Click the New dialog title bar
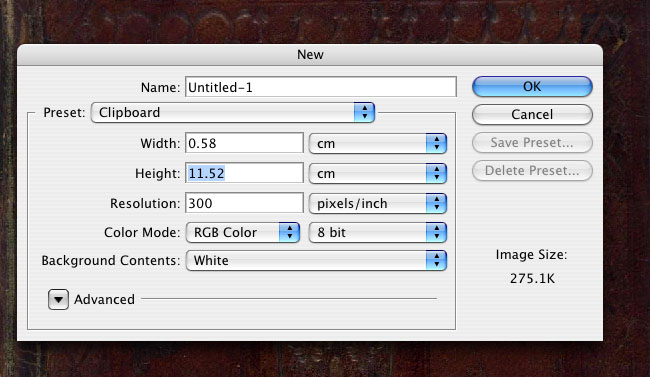The image size is (650, 377). coord(310,55)
